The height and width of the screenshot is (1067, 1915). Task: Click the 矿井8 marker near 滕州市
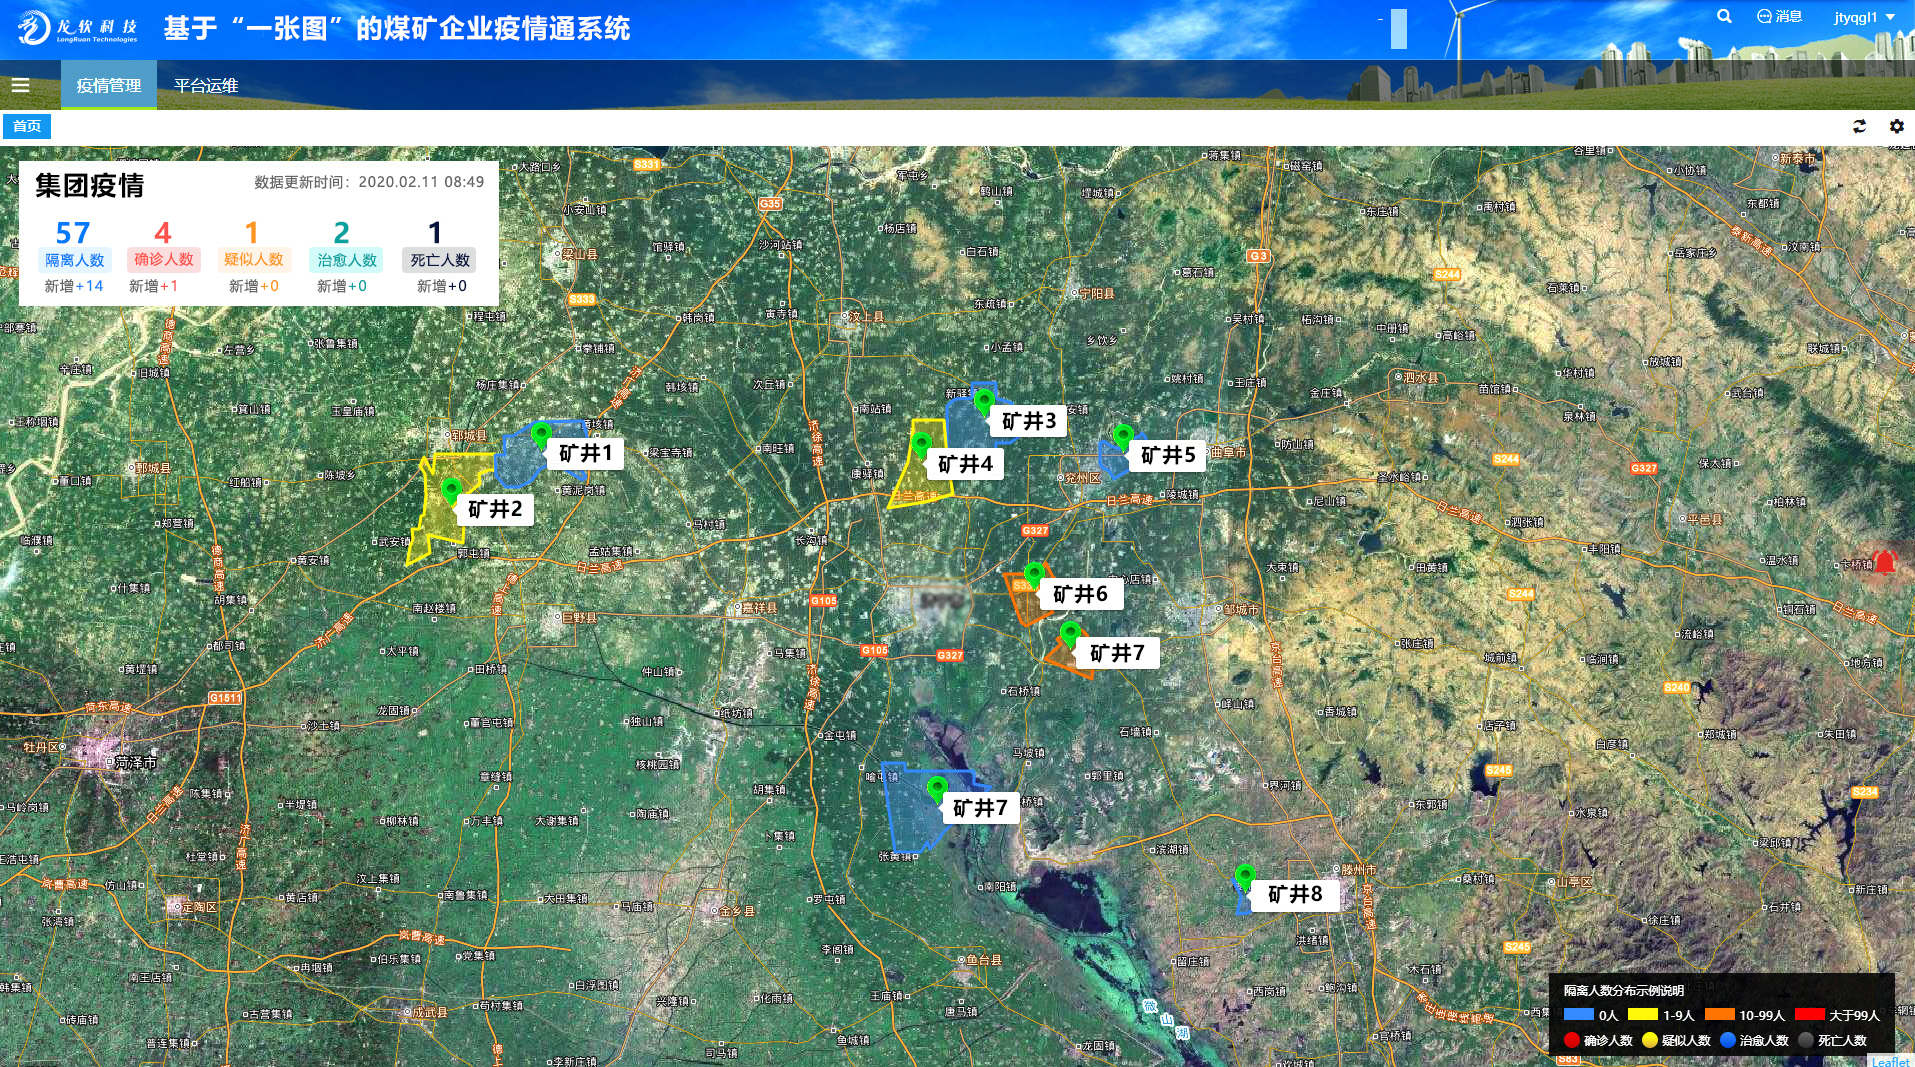pos(1245,874)
